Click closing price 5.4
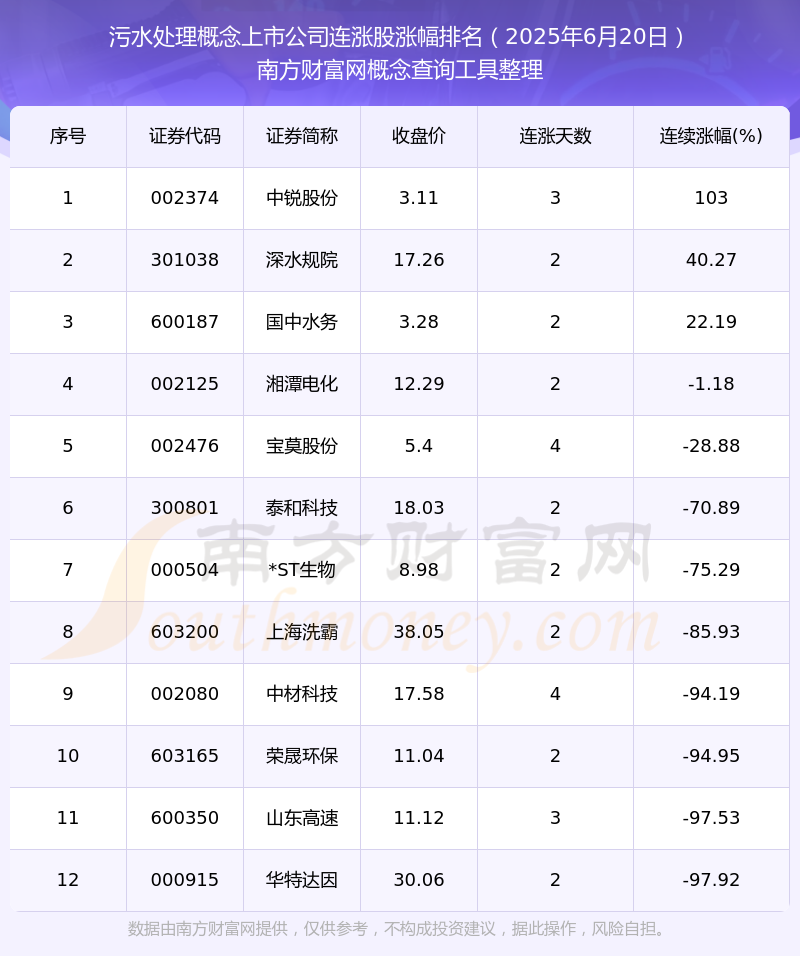 coord(419,446)
